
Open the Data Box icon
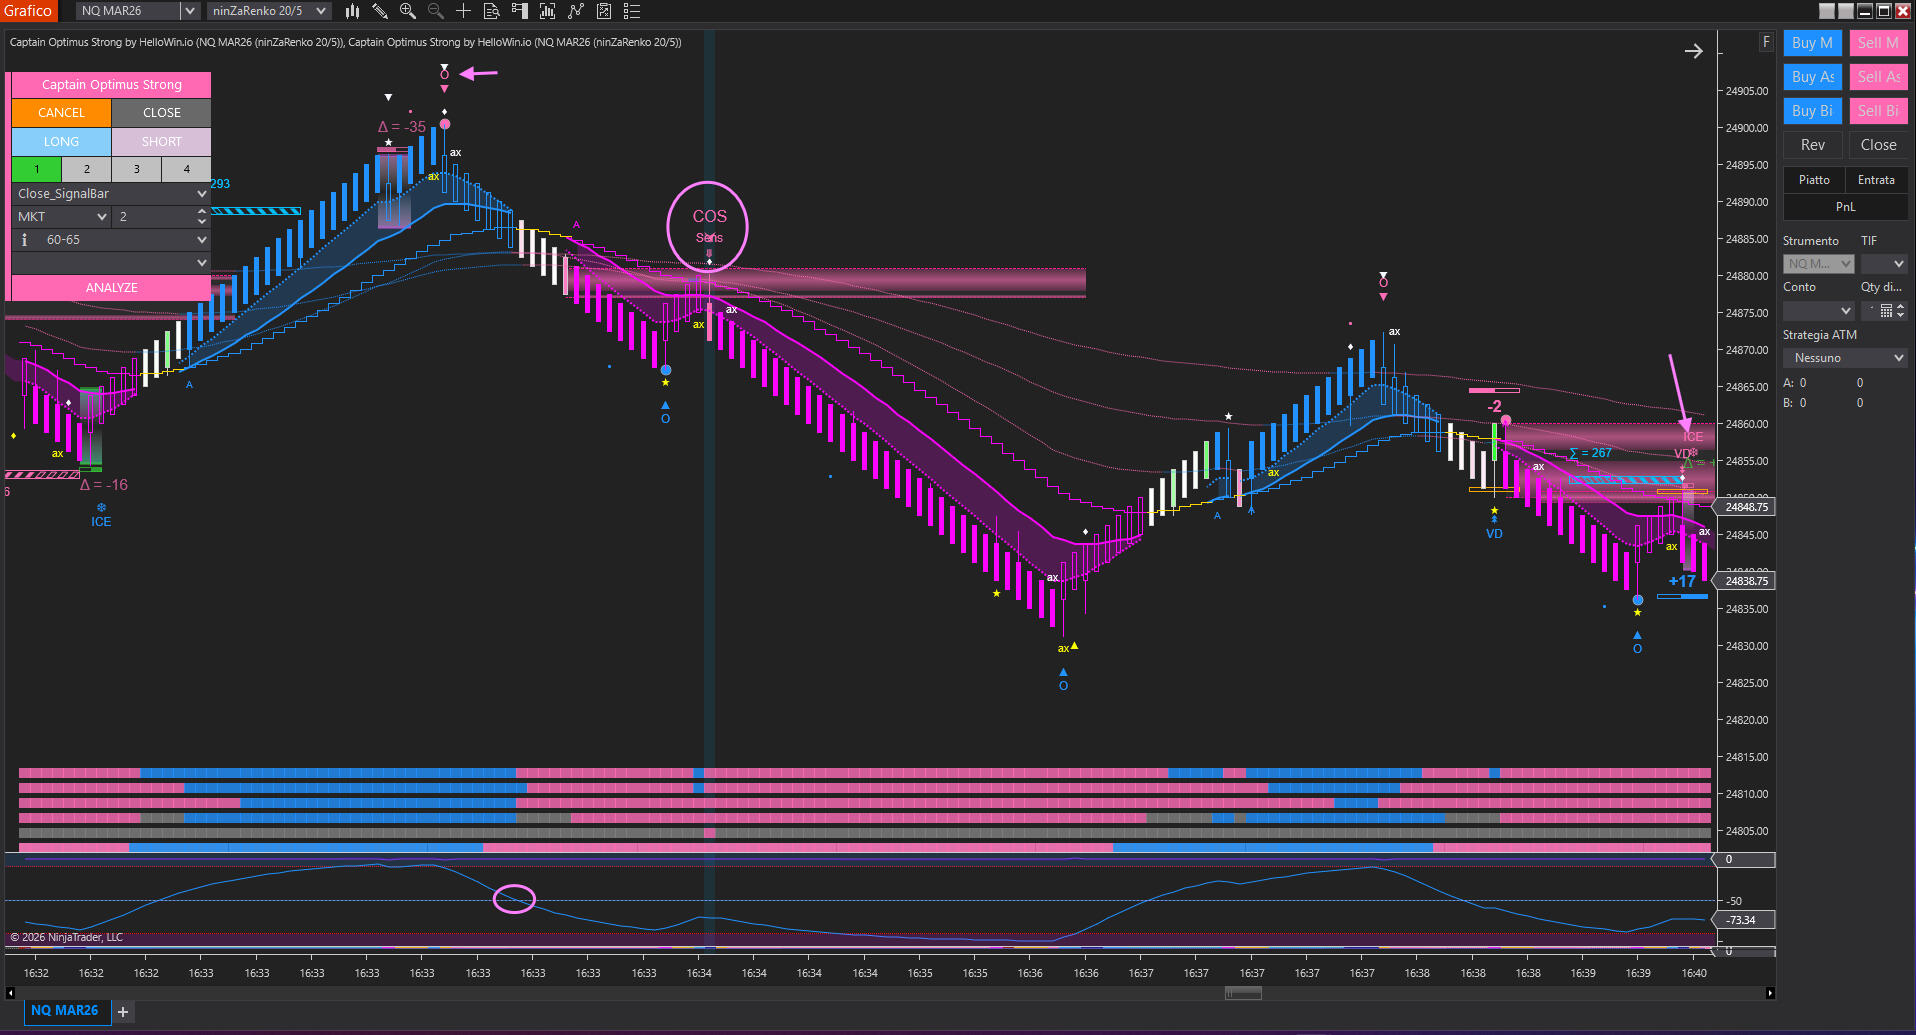[491, 11]
